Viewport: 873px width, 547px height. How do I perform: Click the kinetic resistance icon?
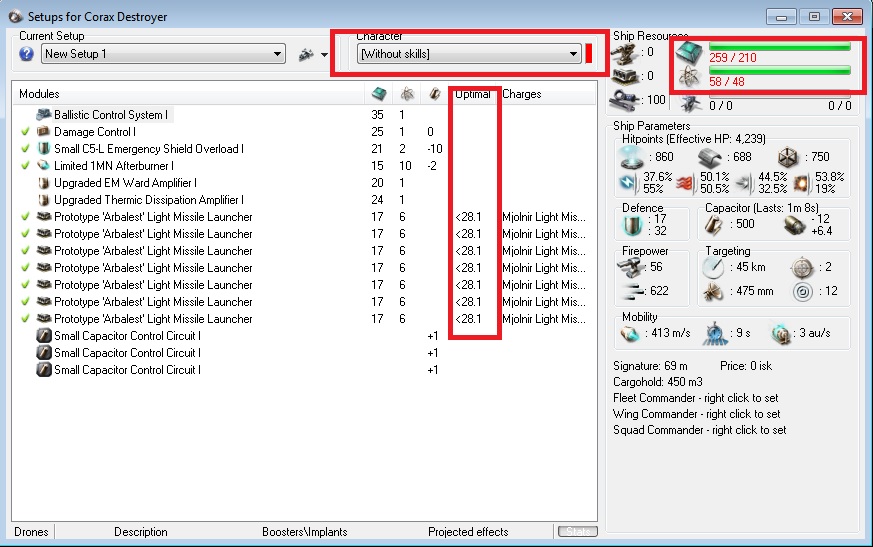tap(745, 183)
